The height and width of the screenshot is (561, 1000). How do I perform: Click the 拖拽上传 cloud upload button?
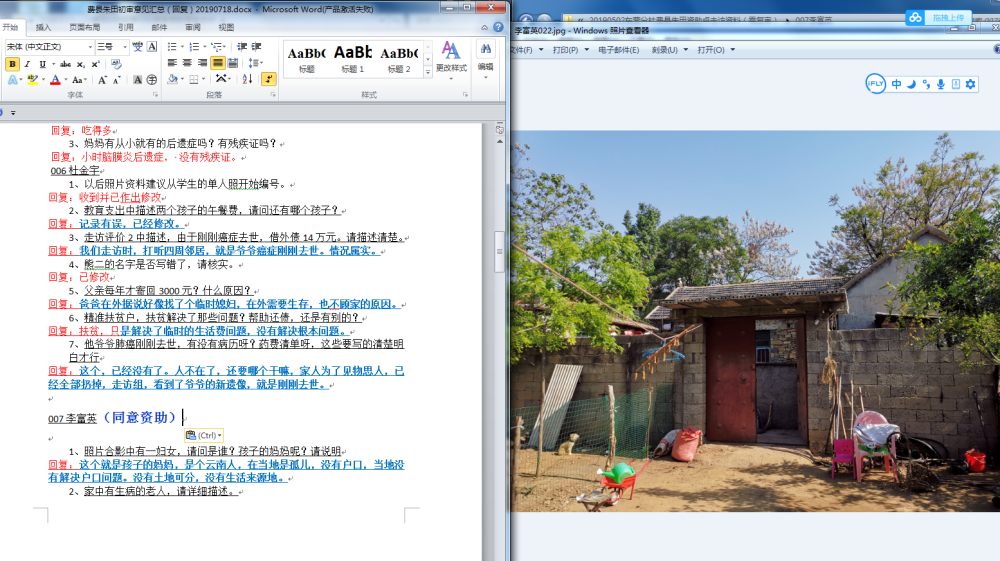point(938,18)
